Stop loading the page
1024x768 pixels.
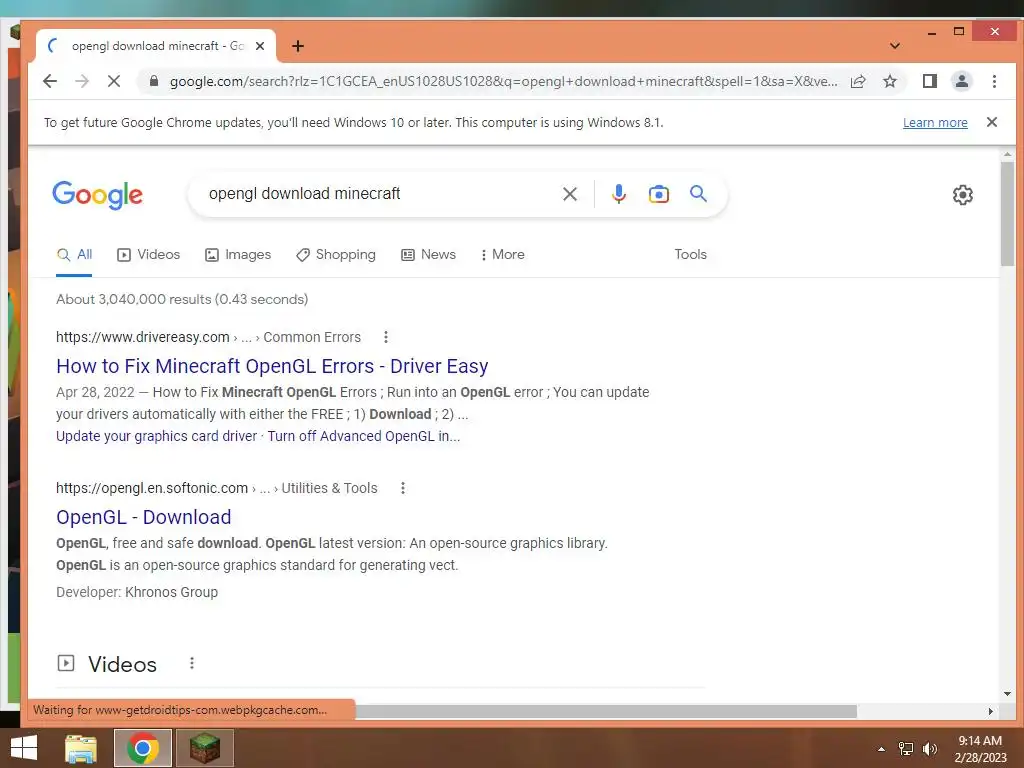pos(114,81)
